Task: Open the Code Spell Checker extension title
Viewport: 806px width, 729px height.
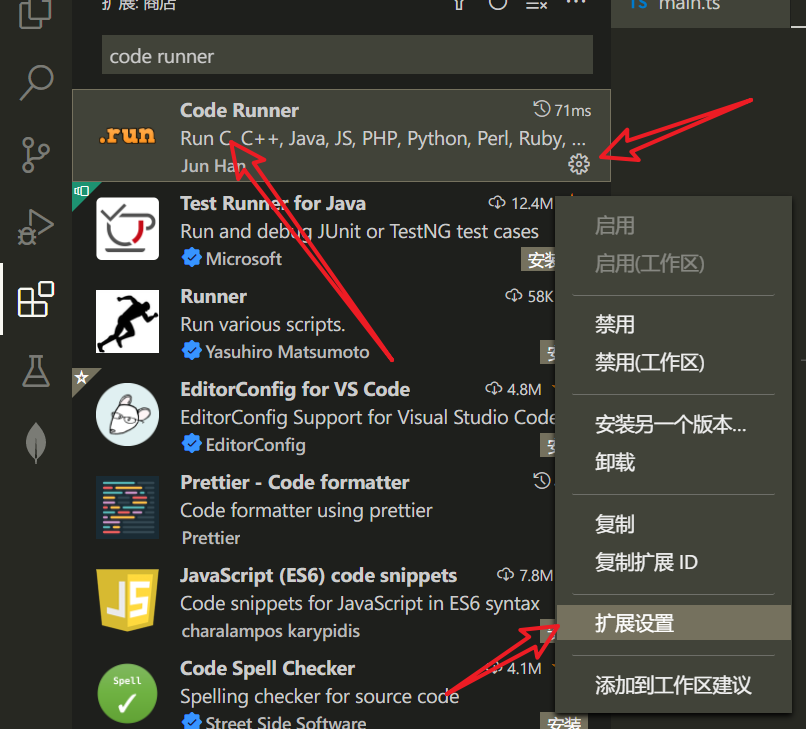Action: (x=267, y=668)
